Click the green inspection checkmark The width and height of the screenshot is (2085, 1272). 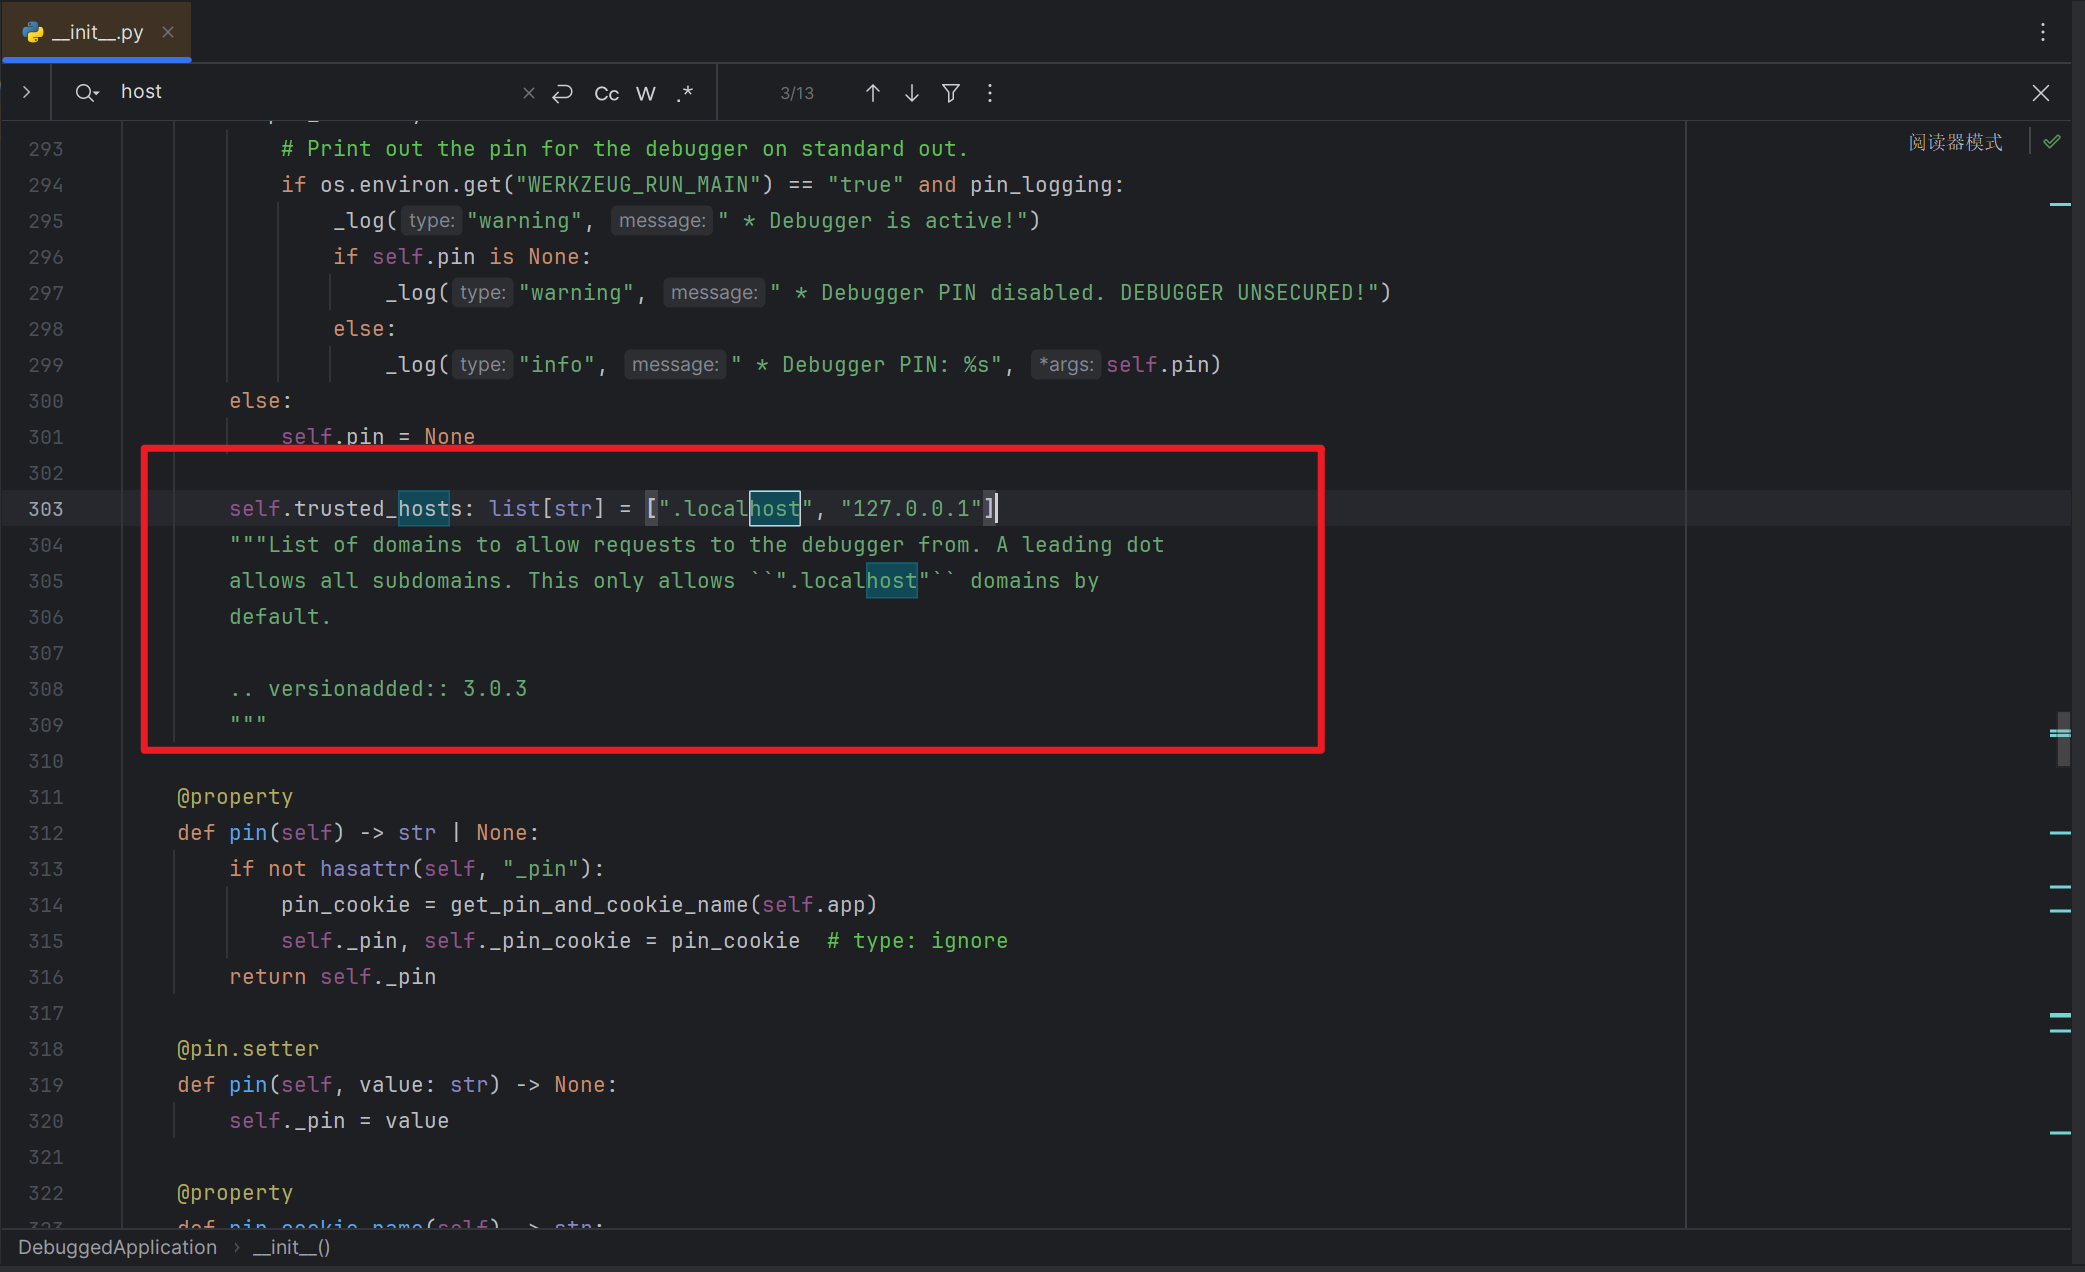(2052, 142)
